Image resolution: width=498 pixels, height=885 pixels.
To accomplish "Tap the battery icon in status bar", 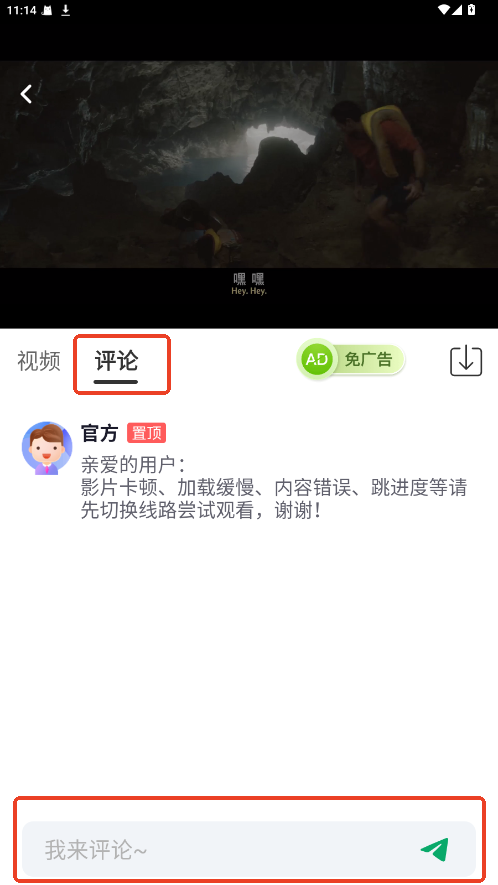I will tap(471, 10).
